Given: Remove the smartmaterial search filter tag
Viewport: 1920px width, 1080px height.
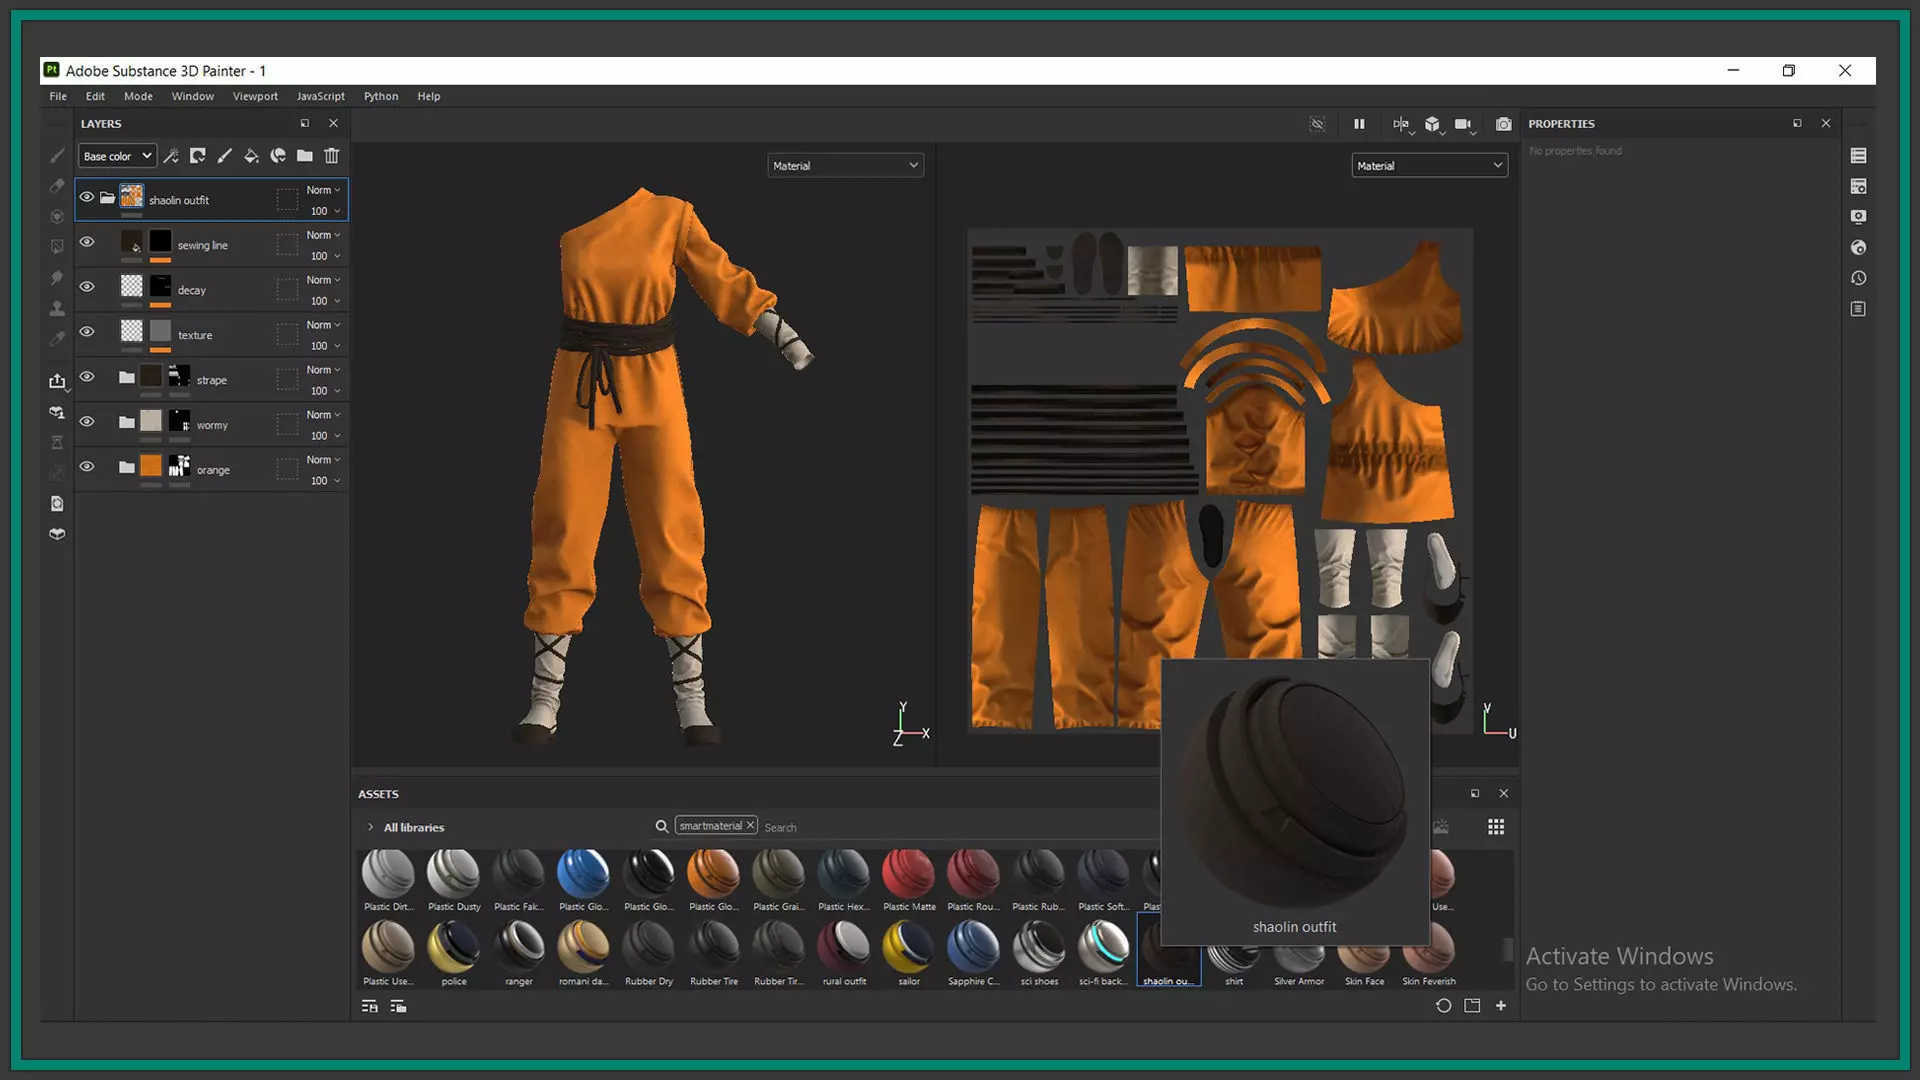Looking at the screenshot, I should pyautogui.click(x=750, y=825).
